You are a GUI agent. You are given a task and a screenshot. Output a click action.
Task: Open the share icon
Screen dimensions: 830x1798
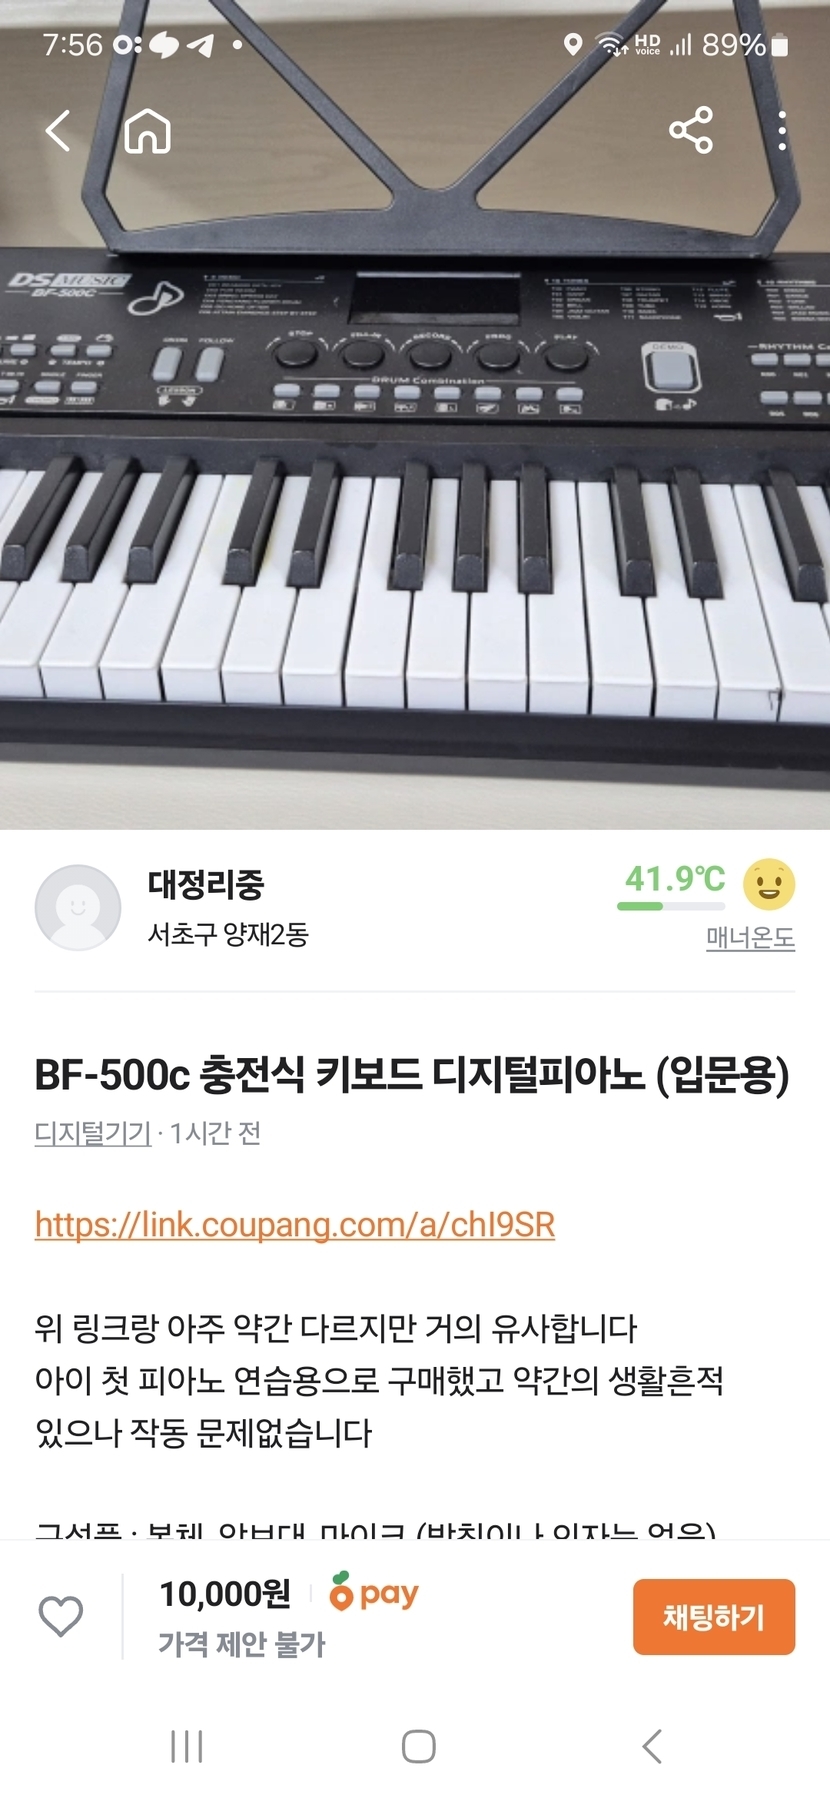[x=691, y=130]
